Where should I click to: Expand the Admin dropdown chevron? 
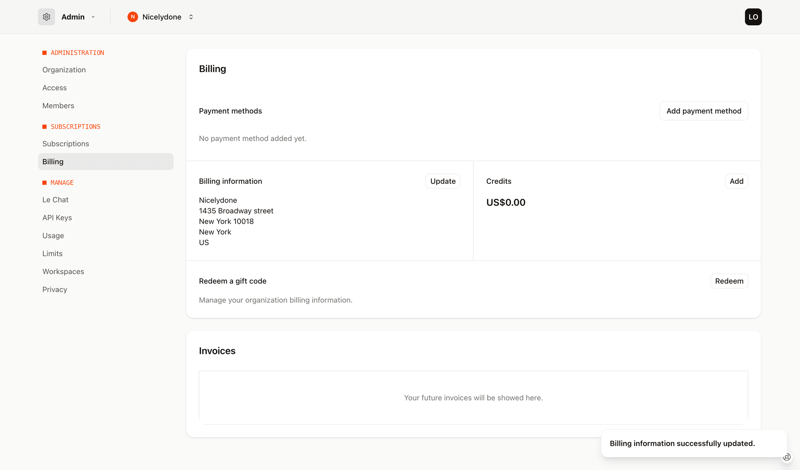pyautogui.click(x=93, y=17)
